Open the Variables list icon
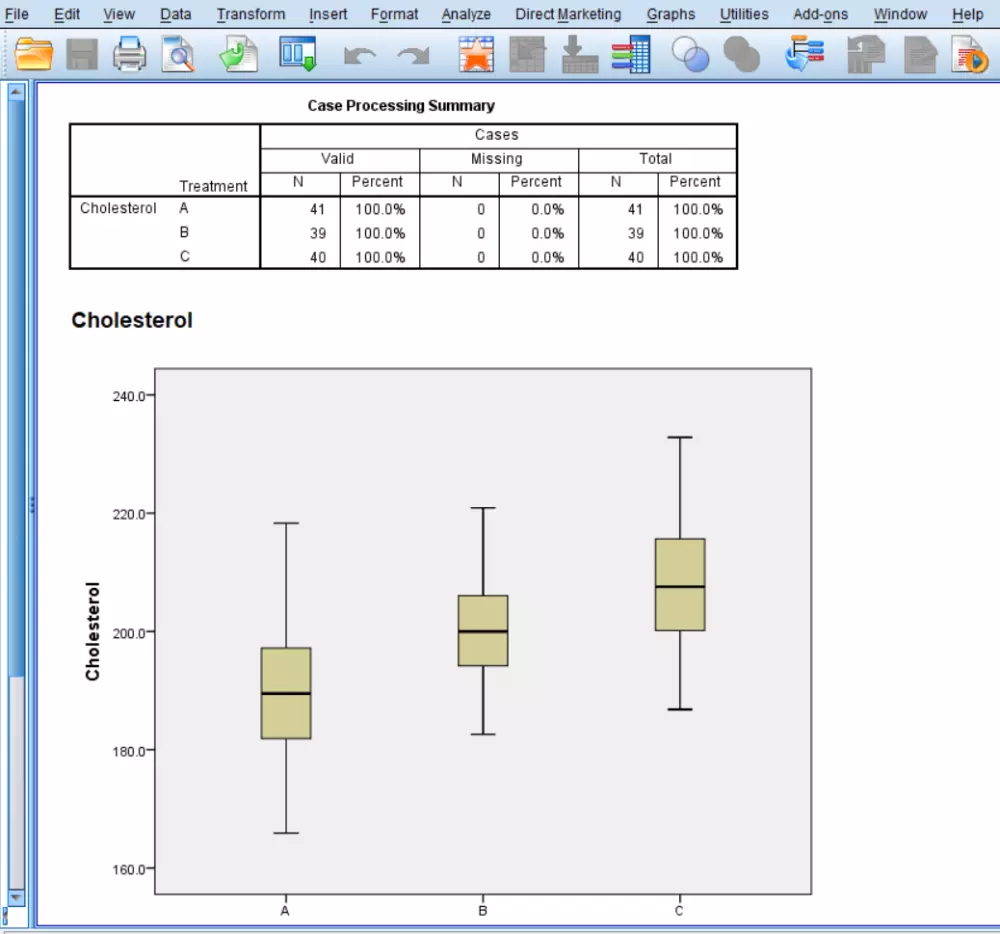The image size is (1000, 934). [x=631, y=54]
